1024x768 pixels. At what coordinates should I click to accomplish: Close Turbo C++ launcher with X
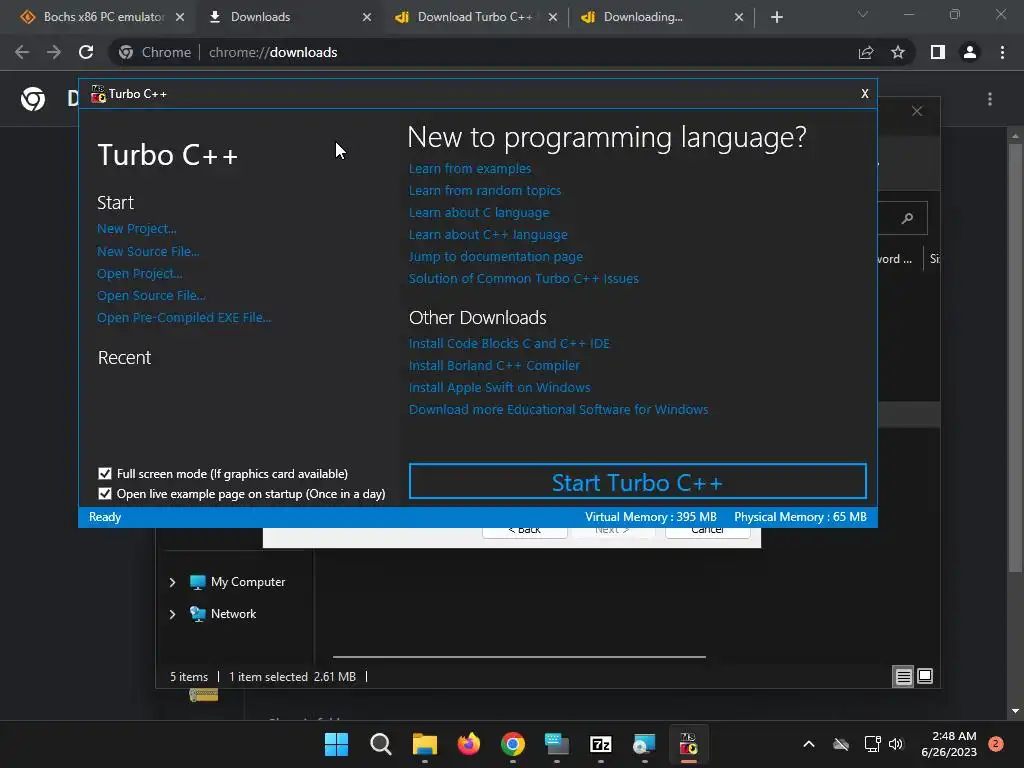[865, 93]
